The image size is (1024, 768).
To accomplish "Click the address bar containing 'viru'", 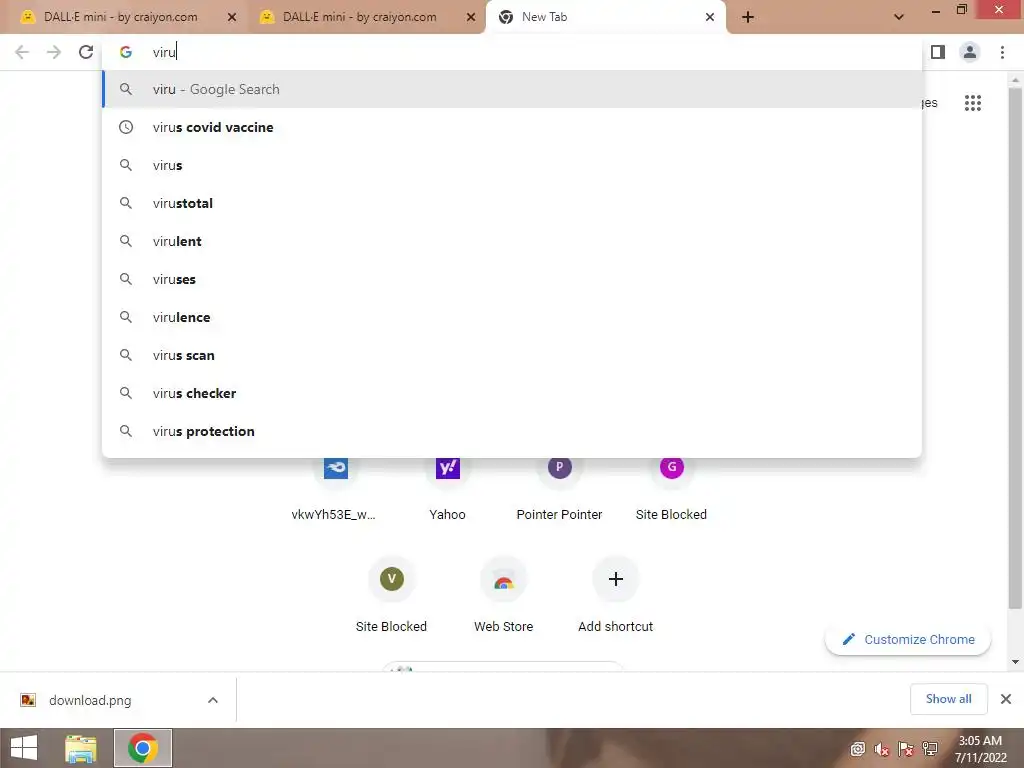I will pyautogui.click(x=511, y=52).
